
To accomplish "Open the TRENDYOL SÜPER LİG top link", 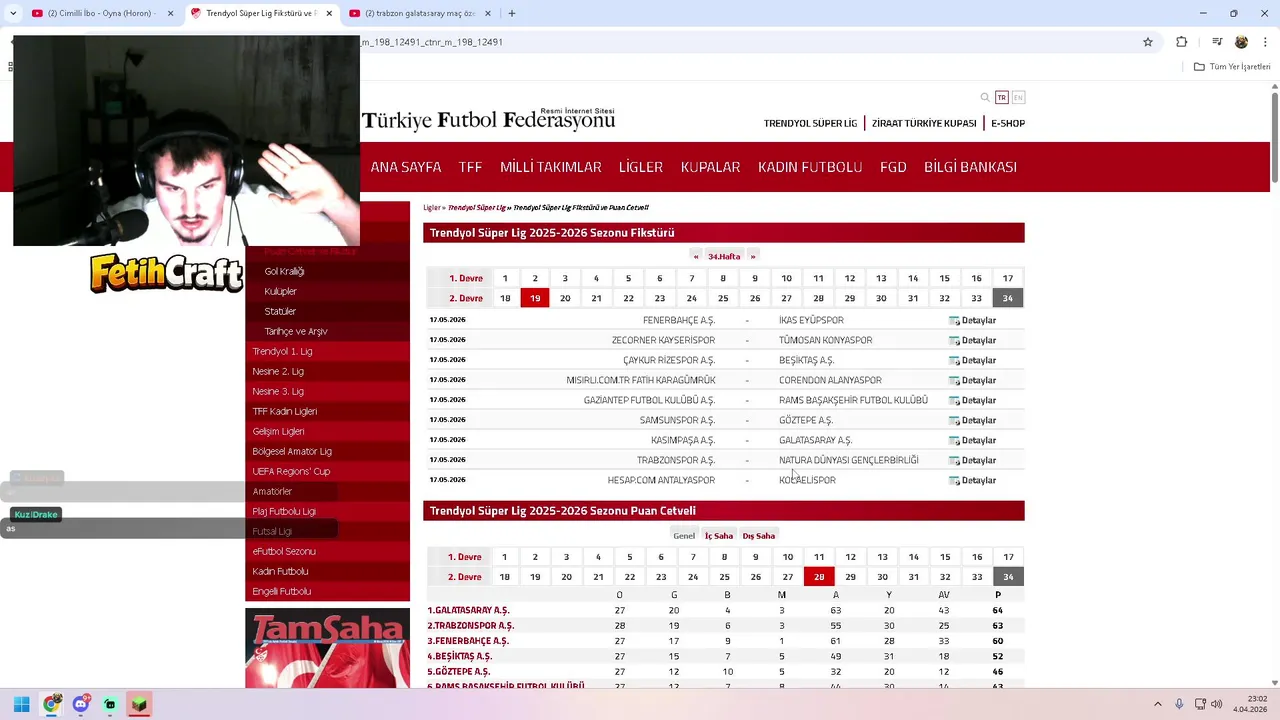I will point(811,123).
